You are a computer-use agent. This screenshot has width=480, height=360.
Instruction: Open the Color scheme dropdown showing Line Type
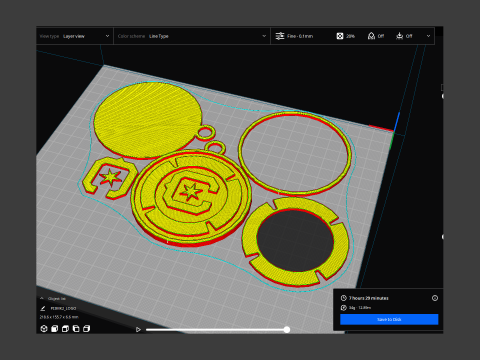click(x=192, y=36)
